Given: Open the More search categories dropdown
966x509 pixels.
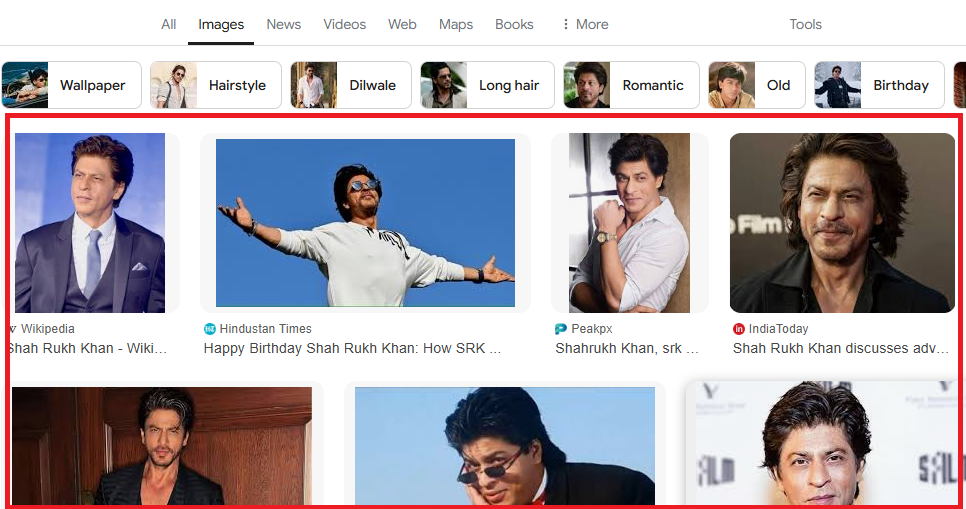Looking at the screenshot, I should pyautogui.click(x=585, y=24).
